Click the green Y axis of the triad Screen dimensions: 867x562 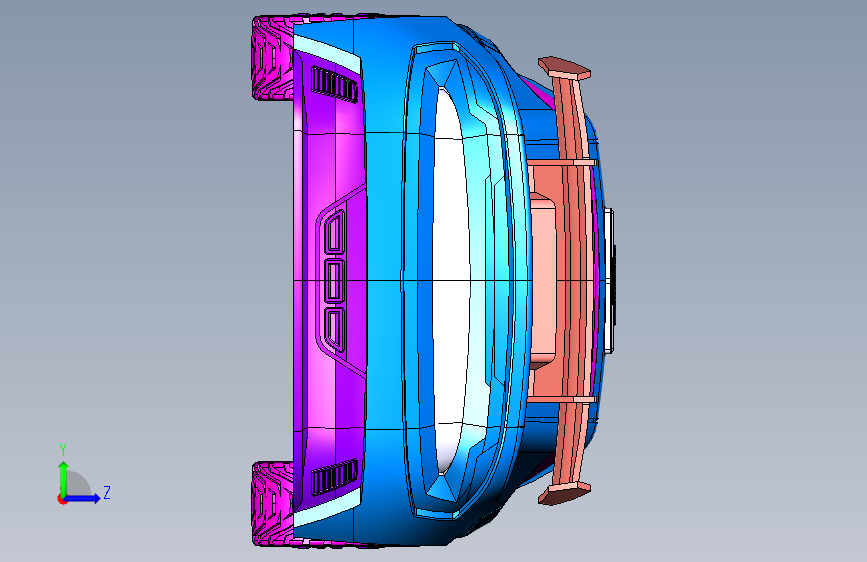tap(64, 478)
